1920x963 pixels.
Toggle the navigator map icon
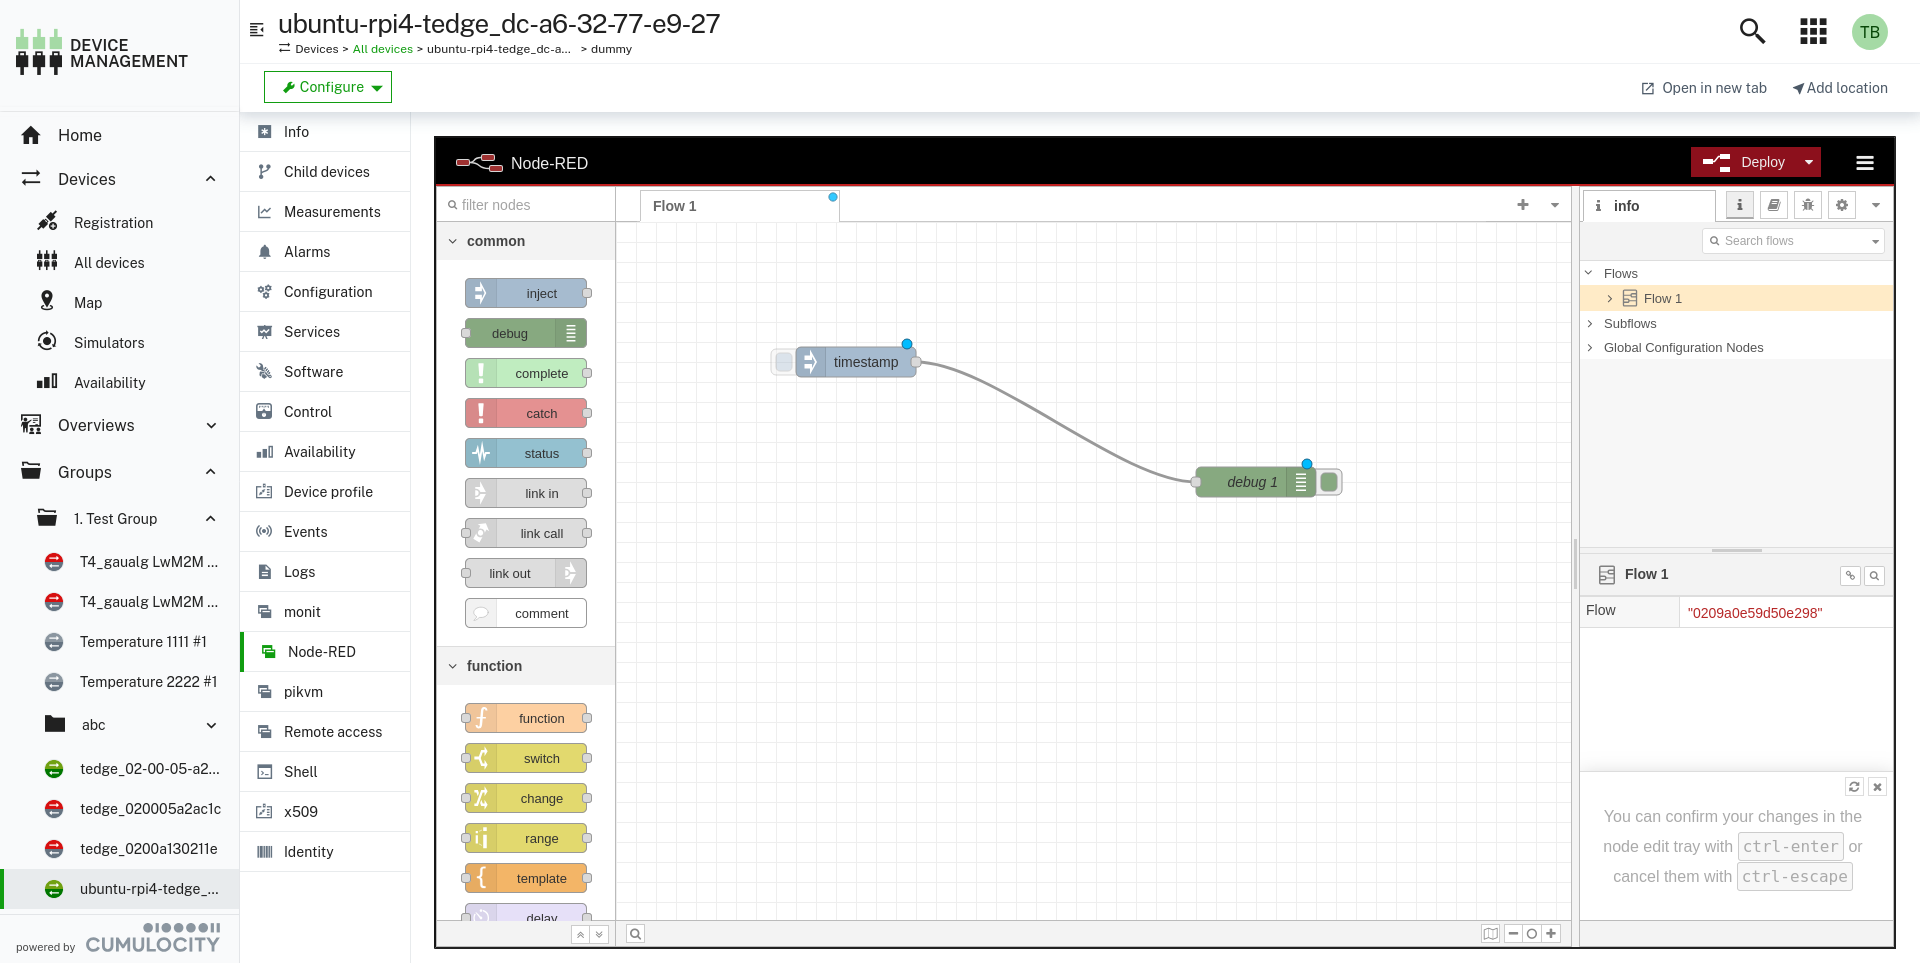click(1491, 934)
